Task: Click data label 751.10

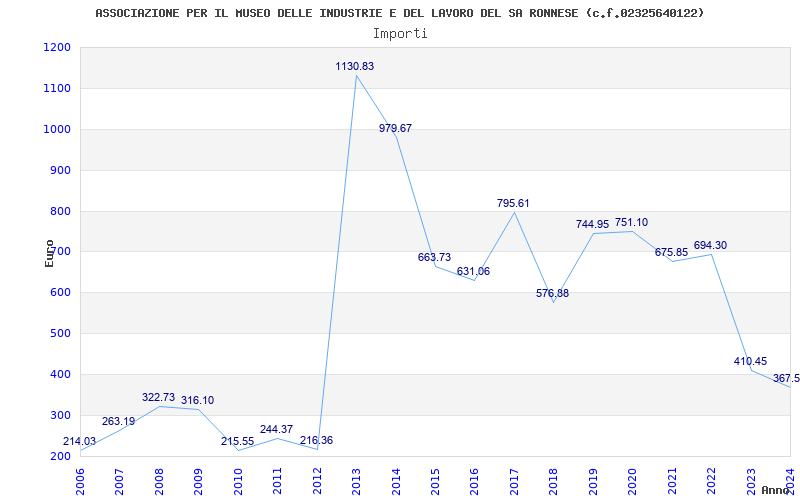Action: tap(631, 222)
